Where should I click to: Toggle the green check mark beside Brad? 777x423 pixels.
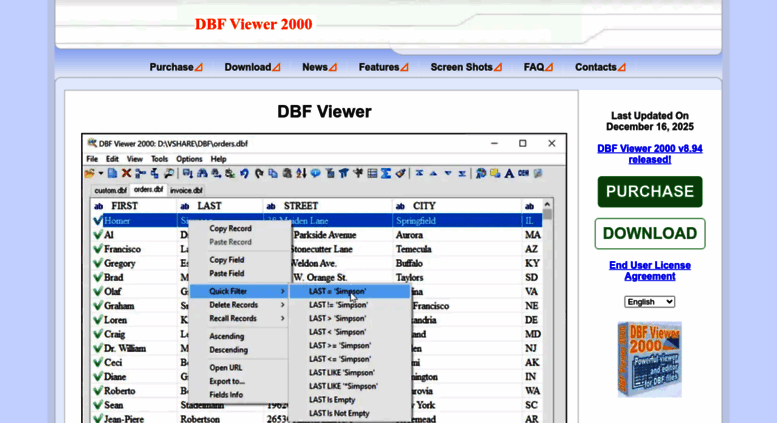tap(98, 277)
